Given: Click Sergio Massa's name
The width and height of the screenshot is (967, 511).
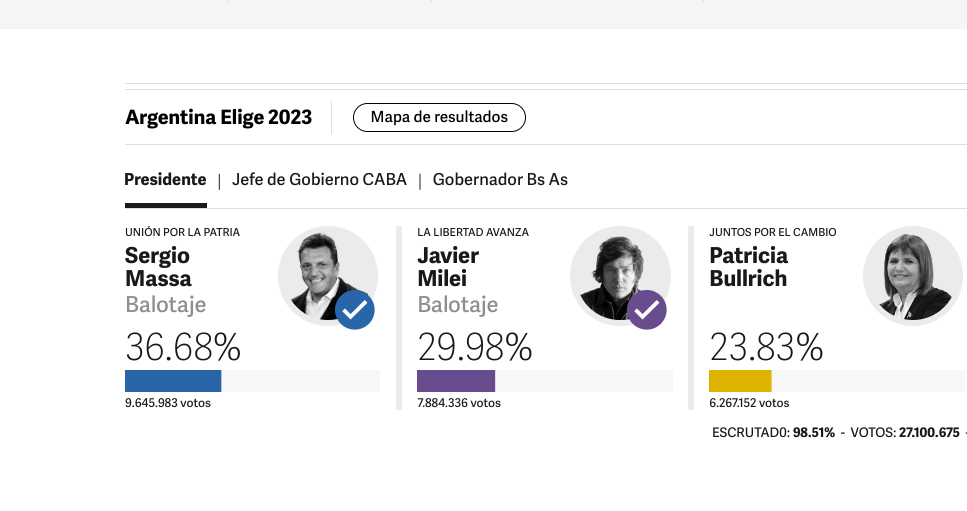Looking at the screenshot, I should [x=158, y=267].
